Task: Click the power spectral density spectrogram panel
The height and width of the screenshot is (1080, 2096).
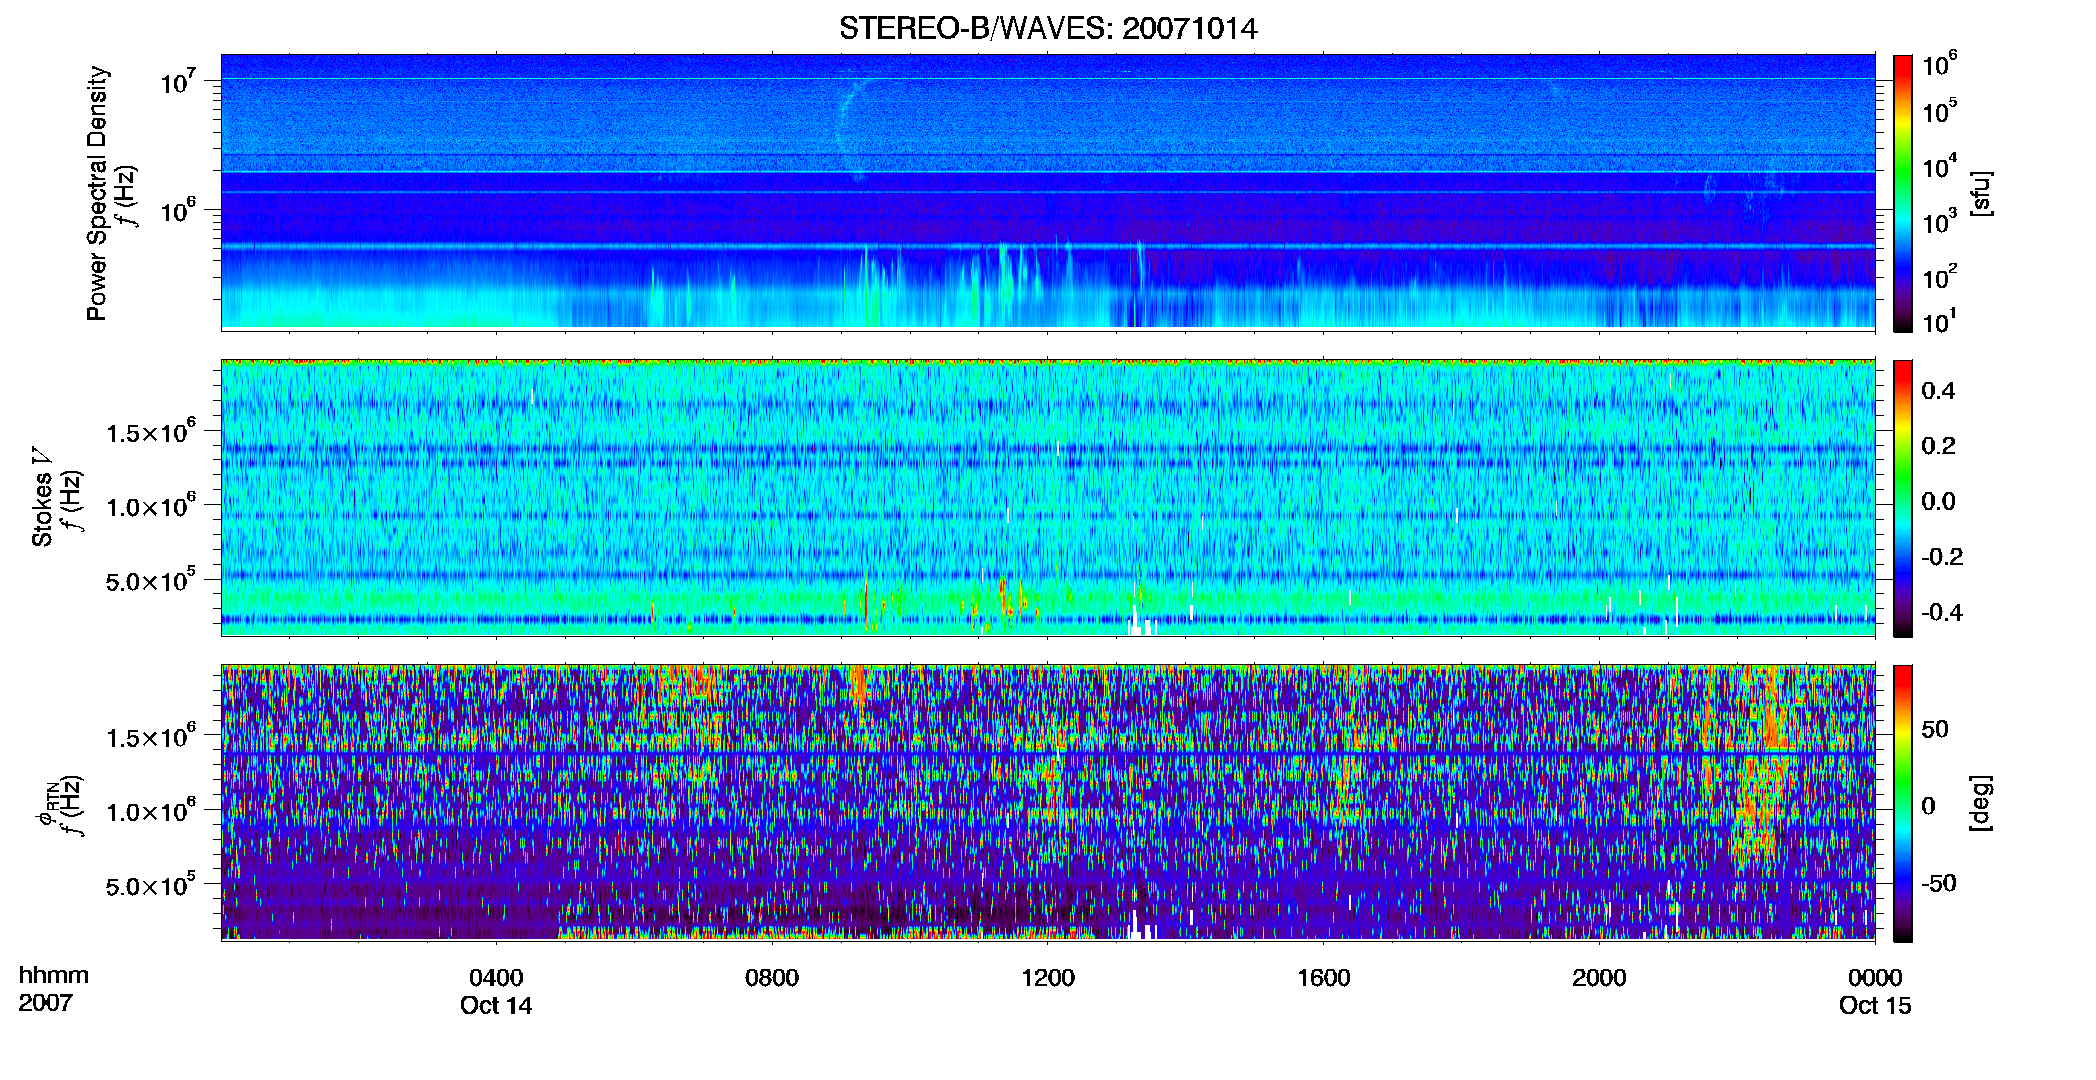Action: click(1048, 191)
